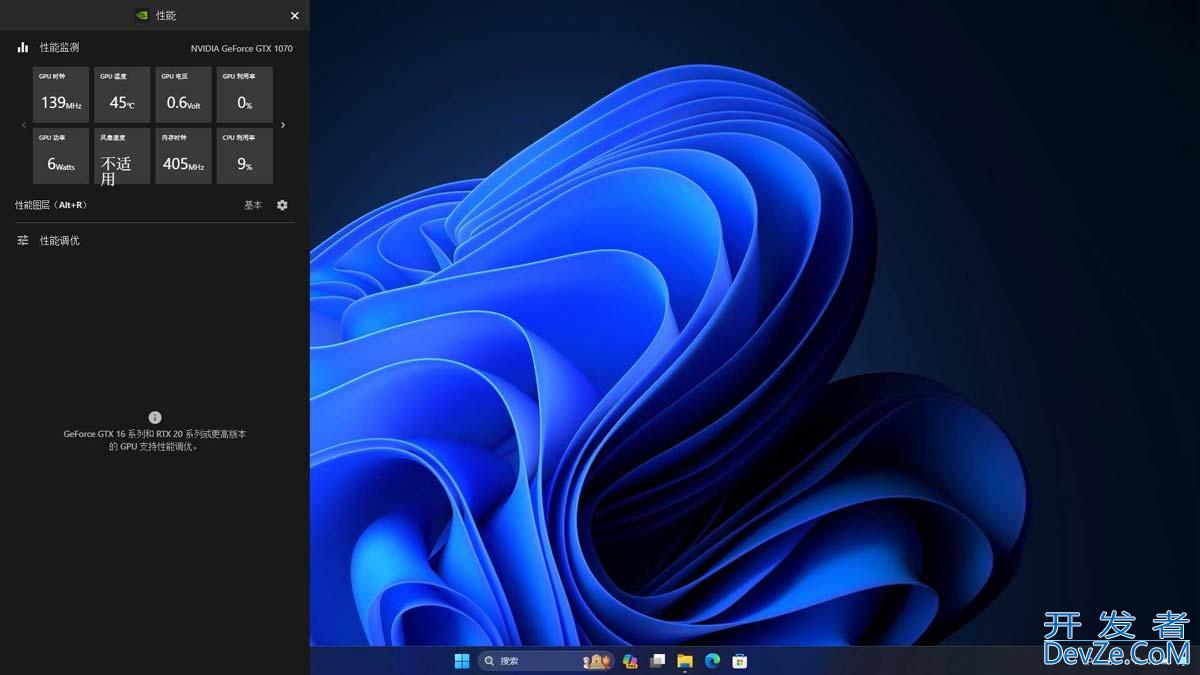This screenshot has height=675, width=1200.
Task: Select the GPU 时钟 139MHz tile
Action: [x=61, y=95]
